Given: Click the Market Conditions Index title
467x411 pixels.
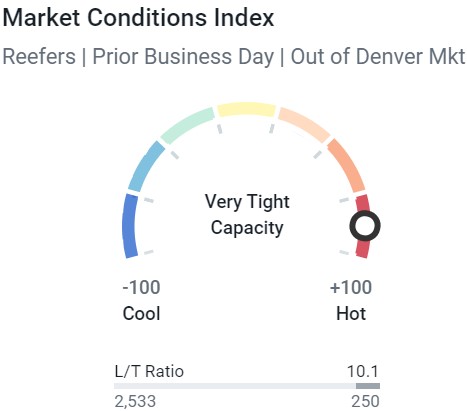Looking at the screenshot, I should click(138, 18).
